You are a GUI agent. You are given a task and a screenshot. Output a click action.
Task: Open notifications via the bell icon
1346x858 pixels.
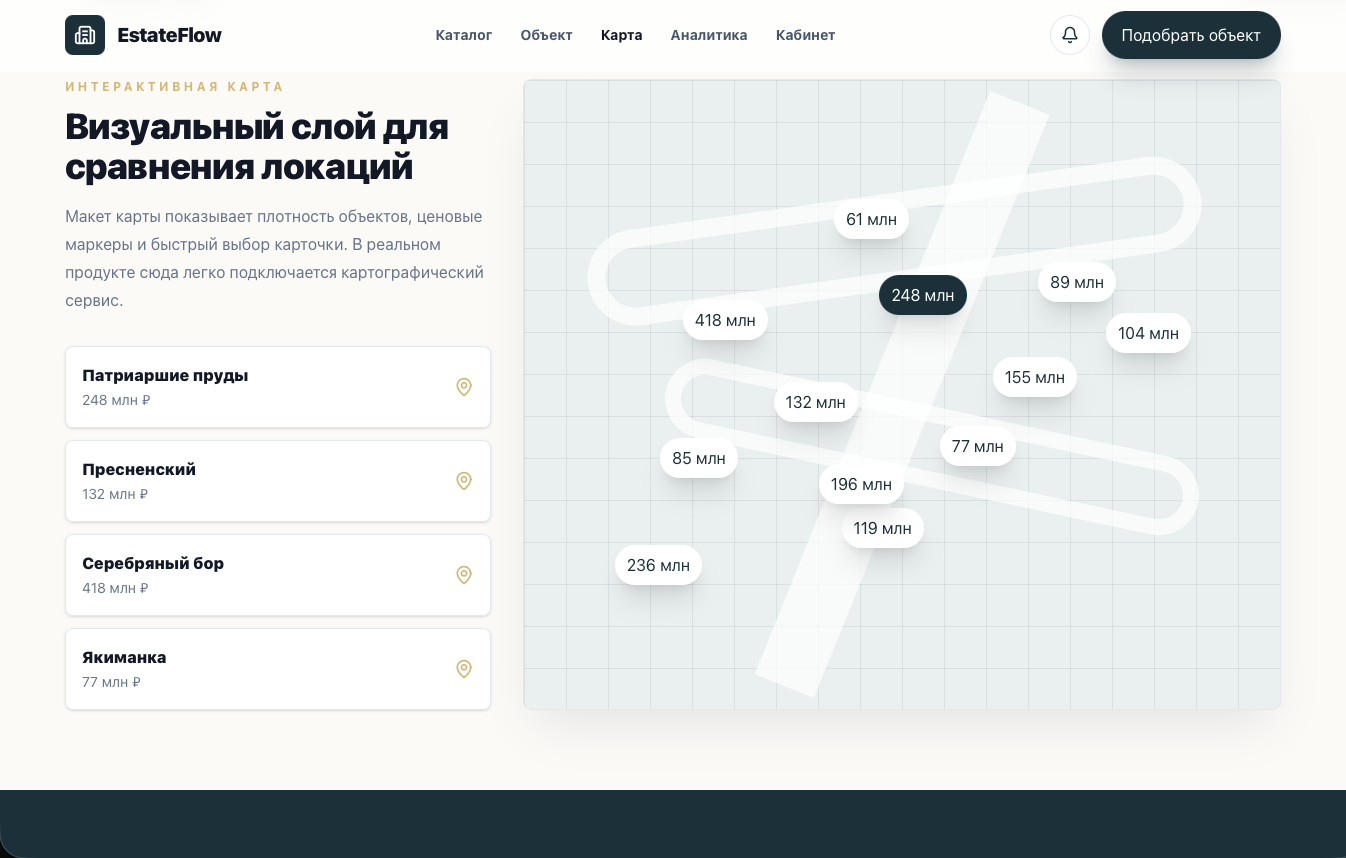(x=1070, y=35)
